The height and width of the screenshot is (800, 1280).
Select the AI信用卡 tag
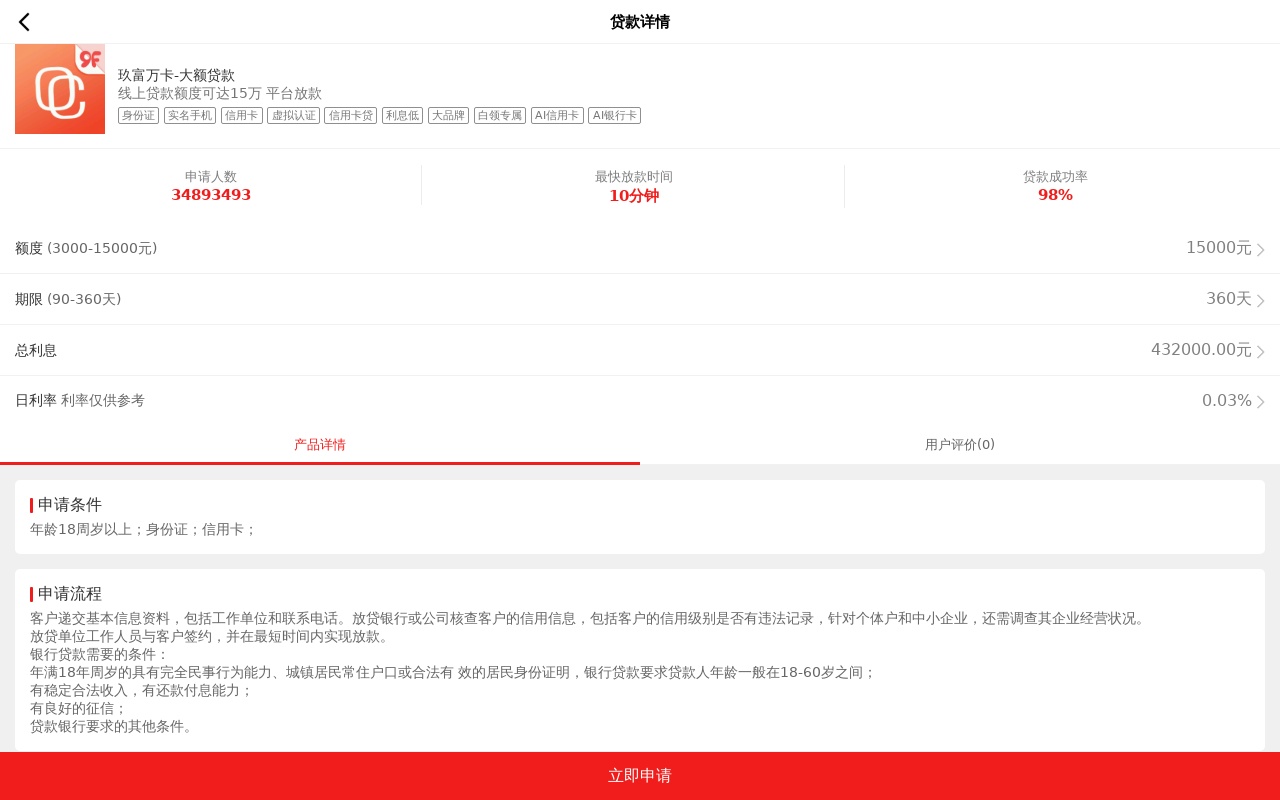(x=558, y=115)
